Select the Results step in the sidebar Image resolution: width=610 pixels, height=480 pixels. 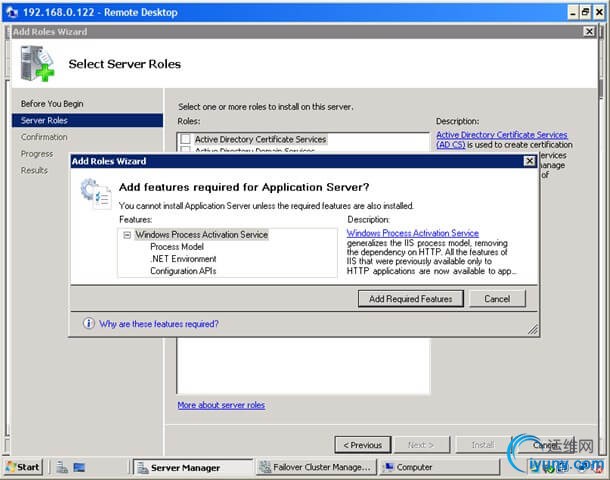34,170
